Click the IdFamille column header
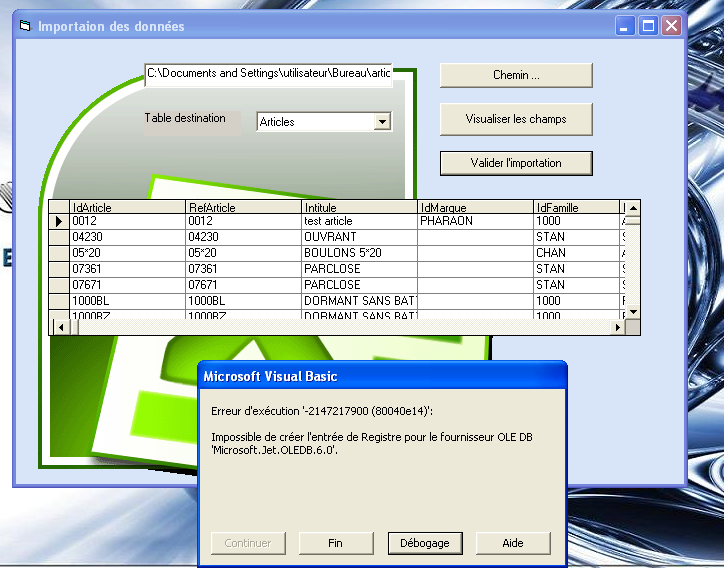724x568 pixels. (576, 207)
